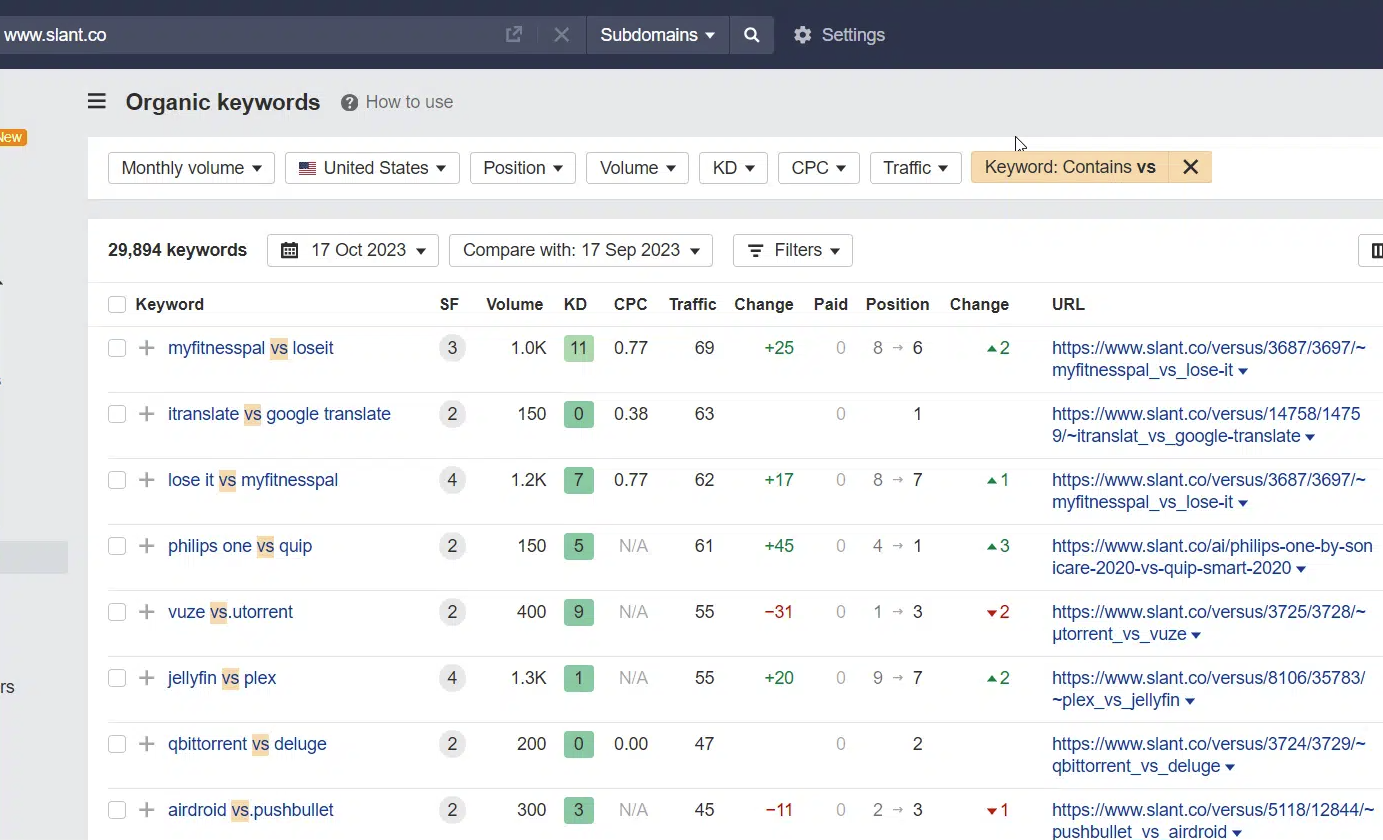Click KD badge 11 for myfitnesspal vs loseit
Screen dimensions: 1383x840
(578, 348)
